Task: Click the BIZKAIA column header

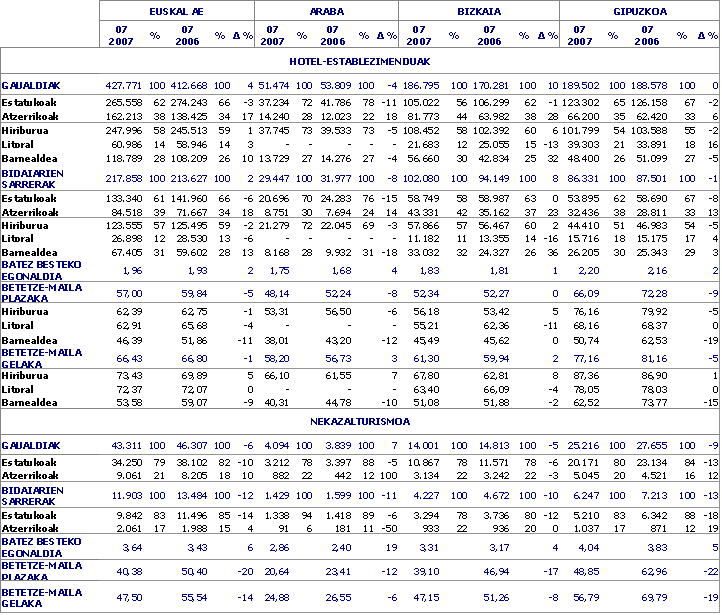Action: click(x=479, y=10)
